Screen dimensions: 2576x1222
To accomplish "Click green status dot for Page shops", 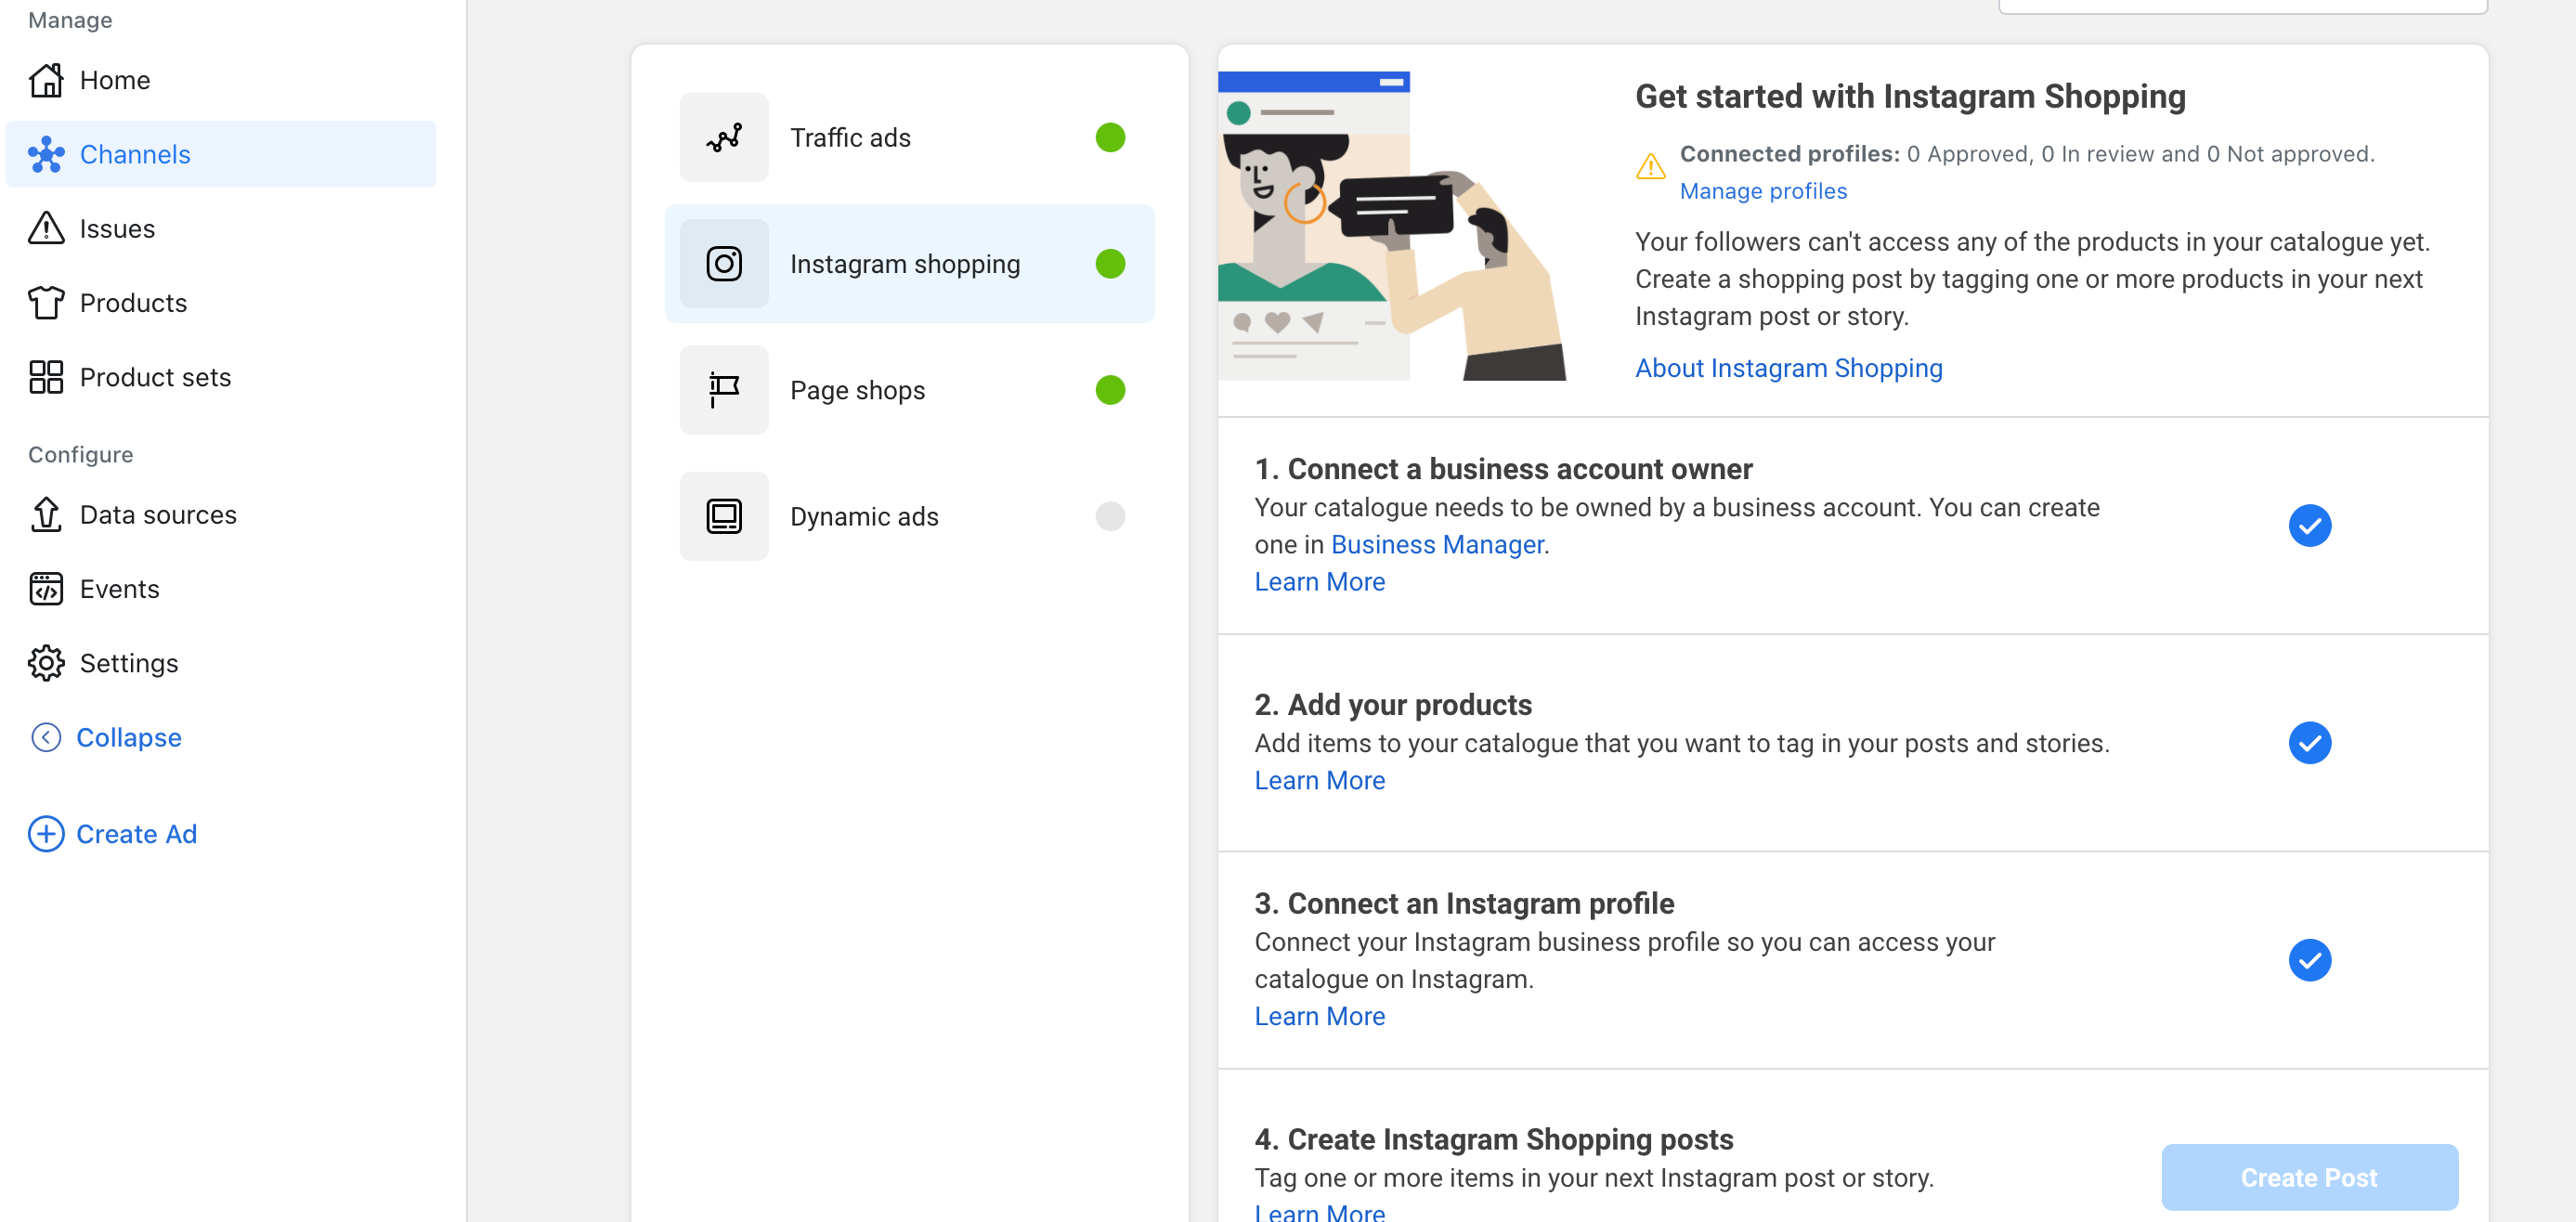I will tap(1110, 390).
